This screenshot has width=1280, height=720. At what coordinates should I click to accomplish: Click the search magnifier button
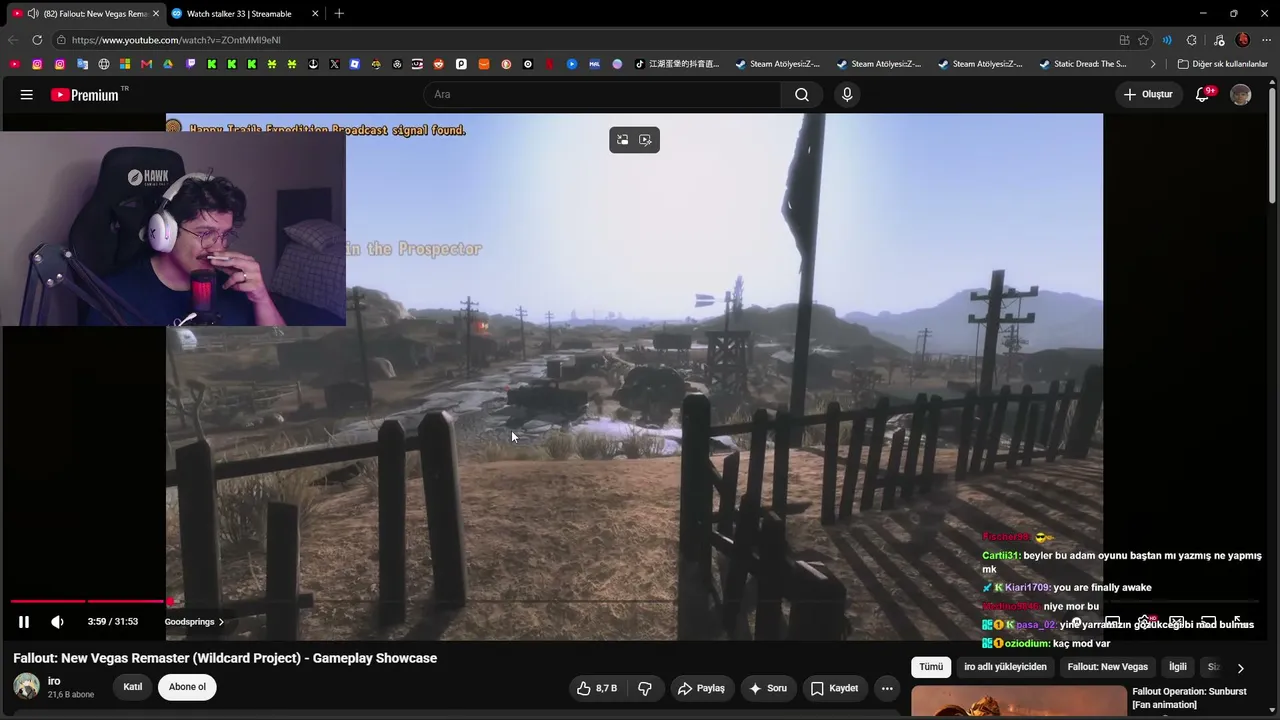click(802, 95)
